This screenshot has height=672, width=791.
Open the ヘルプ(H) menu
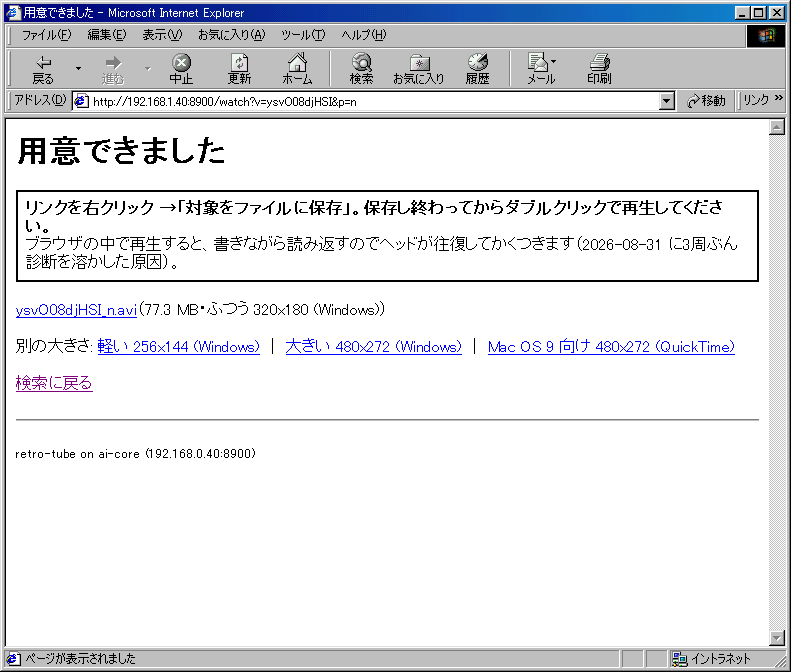364,35
